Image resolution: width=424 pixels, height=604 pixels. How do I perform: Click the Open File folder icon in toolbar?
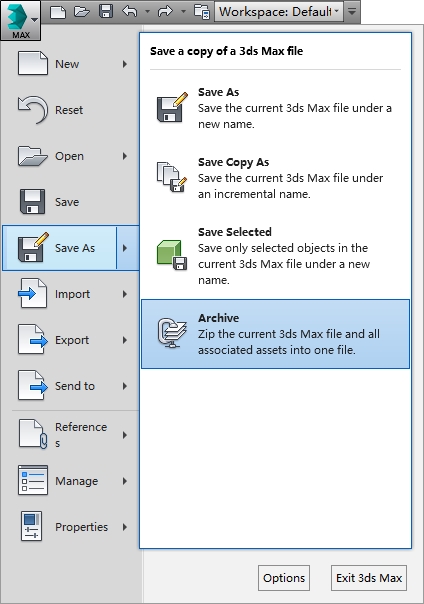click(x=82, y=12)
